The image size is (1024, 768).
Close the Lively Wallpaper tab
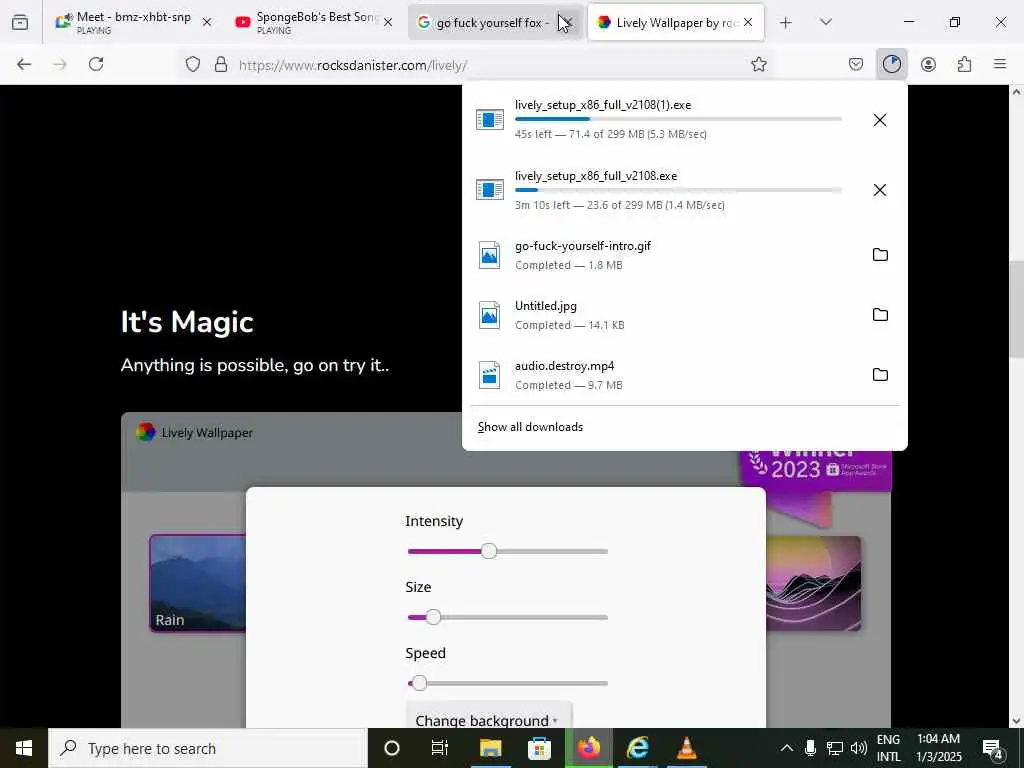point(748,22)
